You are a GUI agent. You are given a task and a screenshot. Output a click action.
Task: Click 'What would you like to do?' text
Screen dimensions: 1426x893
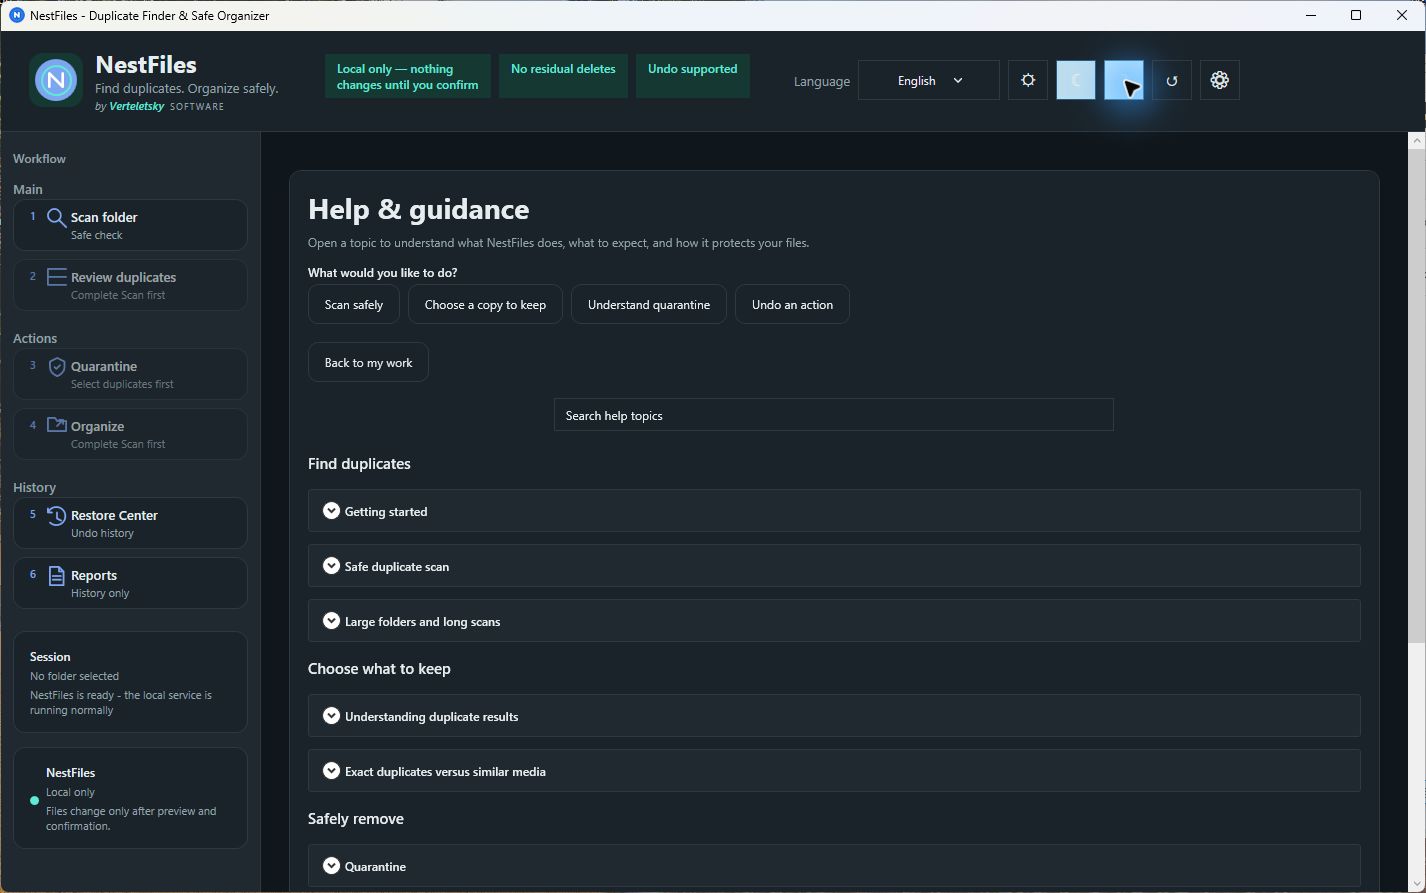383,273
